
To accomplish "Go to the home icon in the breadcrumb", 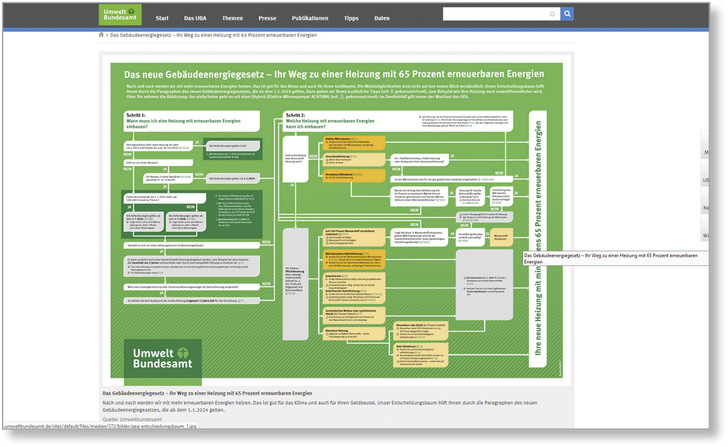I will (101, 35).
